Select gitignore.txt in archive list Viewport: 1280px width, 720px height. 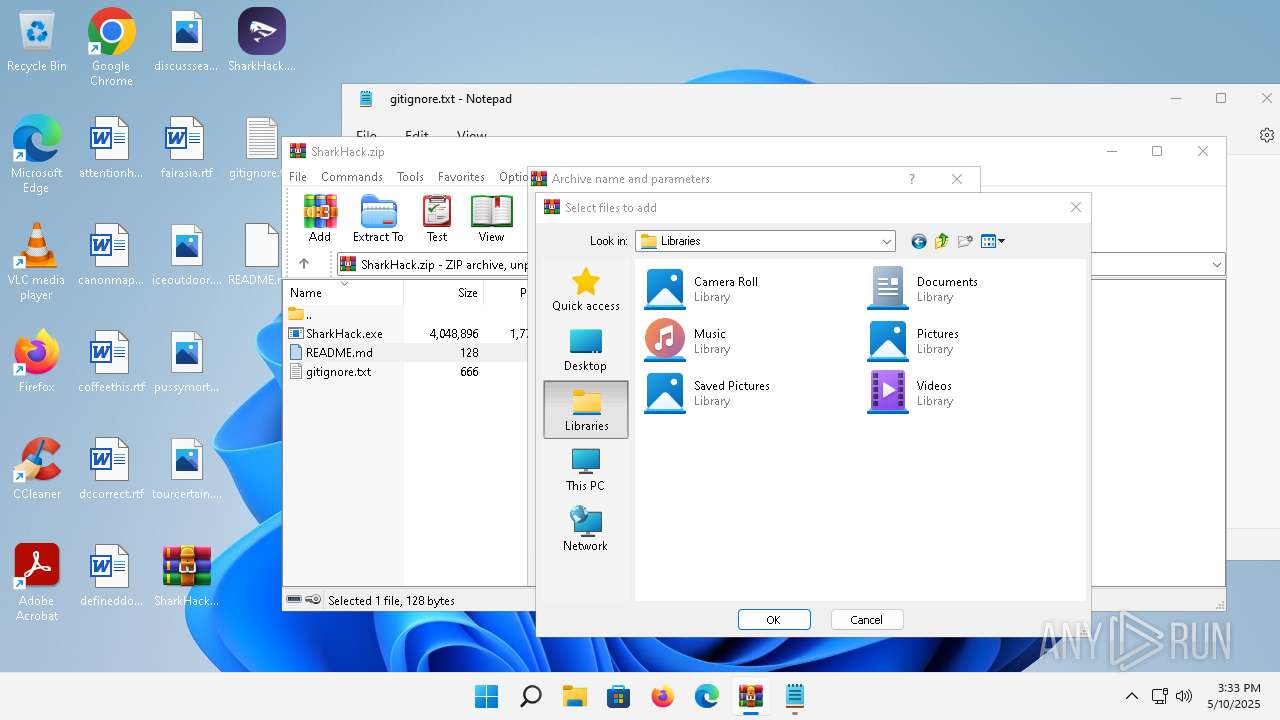pos(338,372)
